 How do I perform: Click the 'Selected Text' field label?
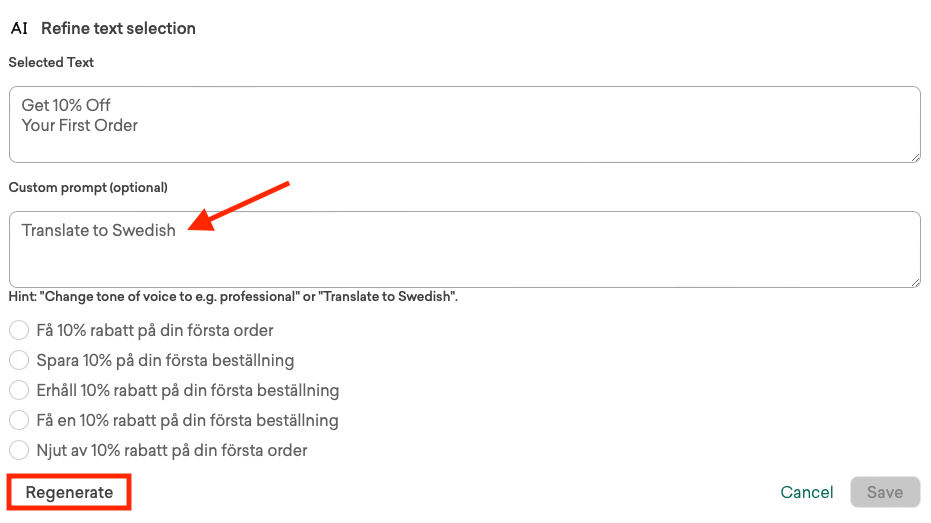[51, 62]
